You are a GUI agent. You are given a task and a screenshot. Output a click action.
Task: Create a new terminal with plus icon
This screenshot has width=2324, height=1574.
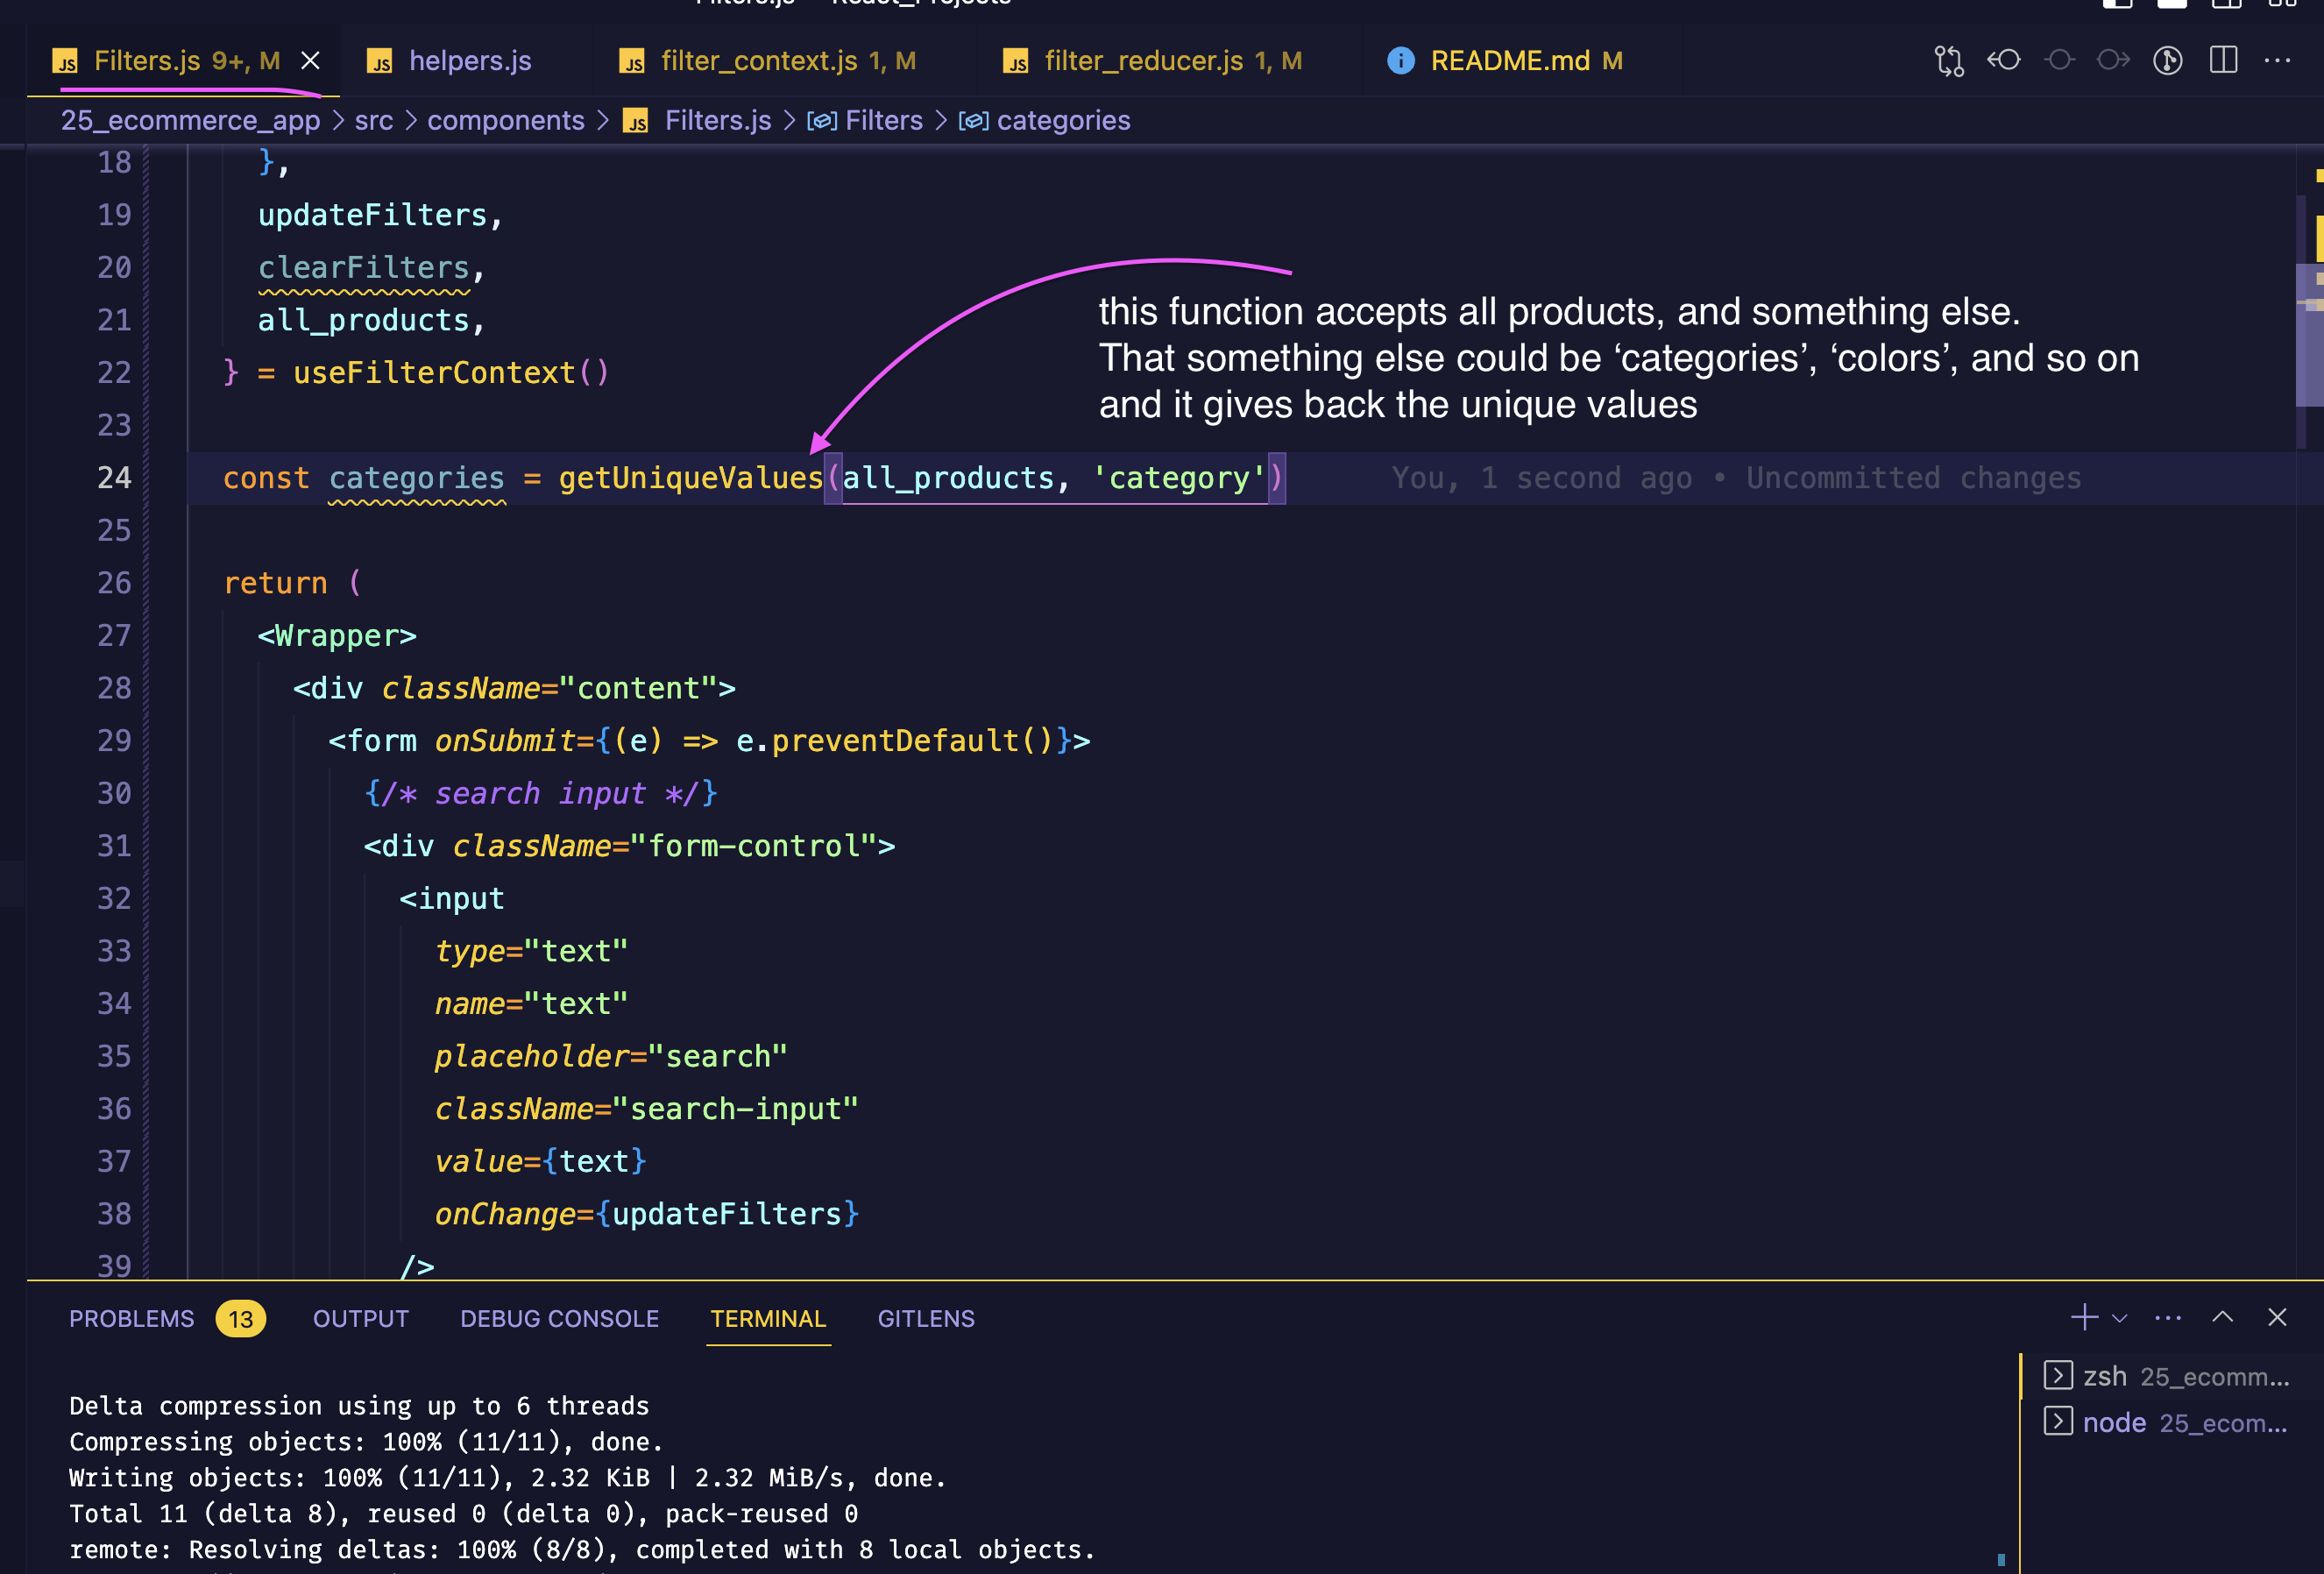point(2084,1317)
